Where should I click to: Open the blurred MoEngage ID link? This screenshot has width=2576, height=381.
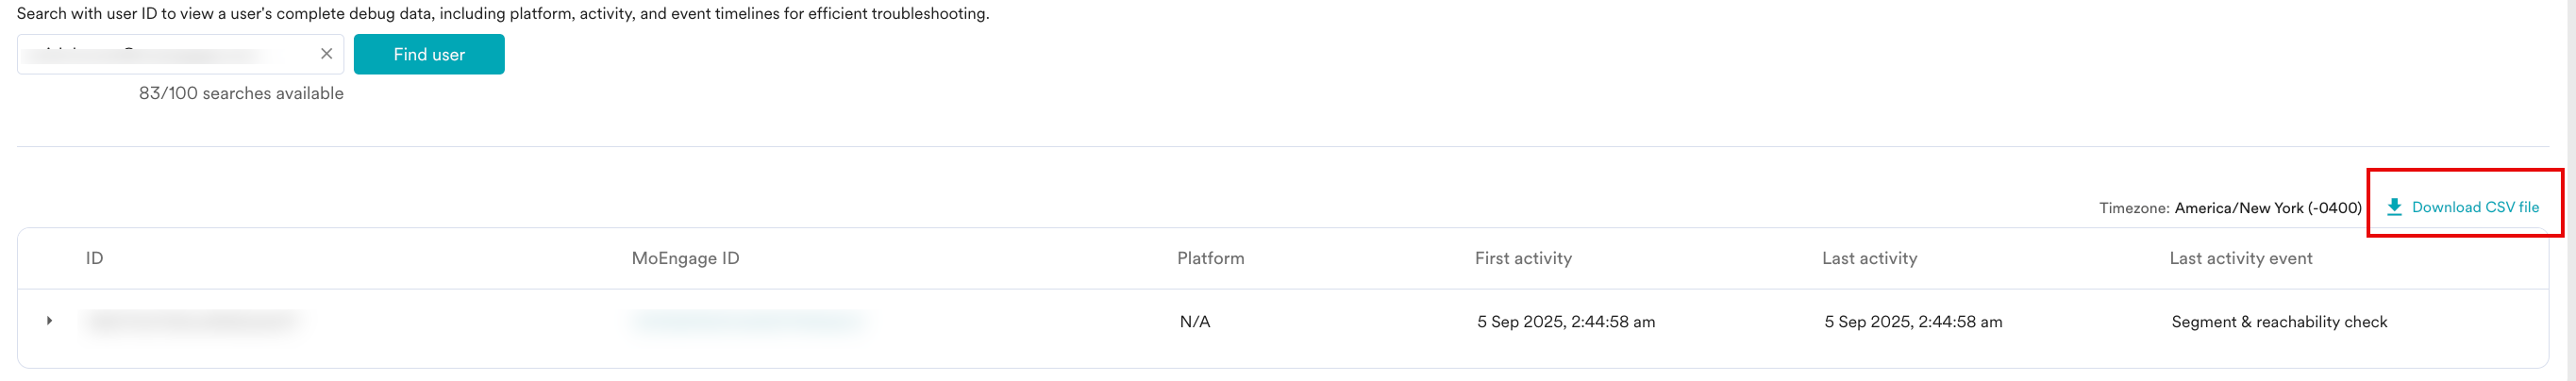[x=747, y=321]
